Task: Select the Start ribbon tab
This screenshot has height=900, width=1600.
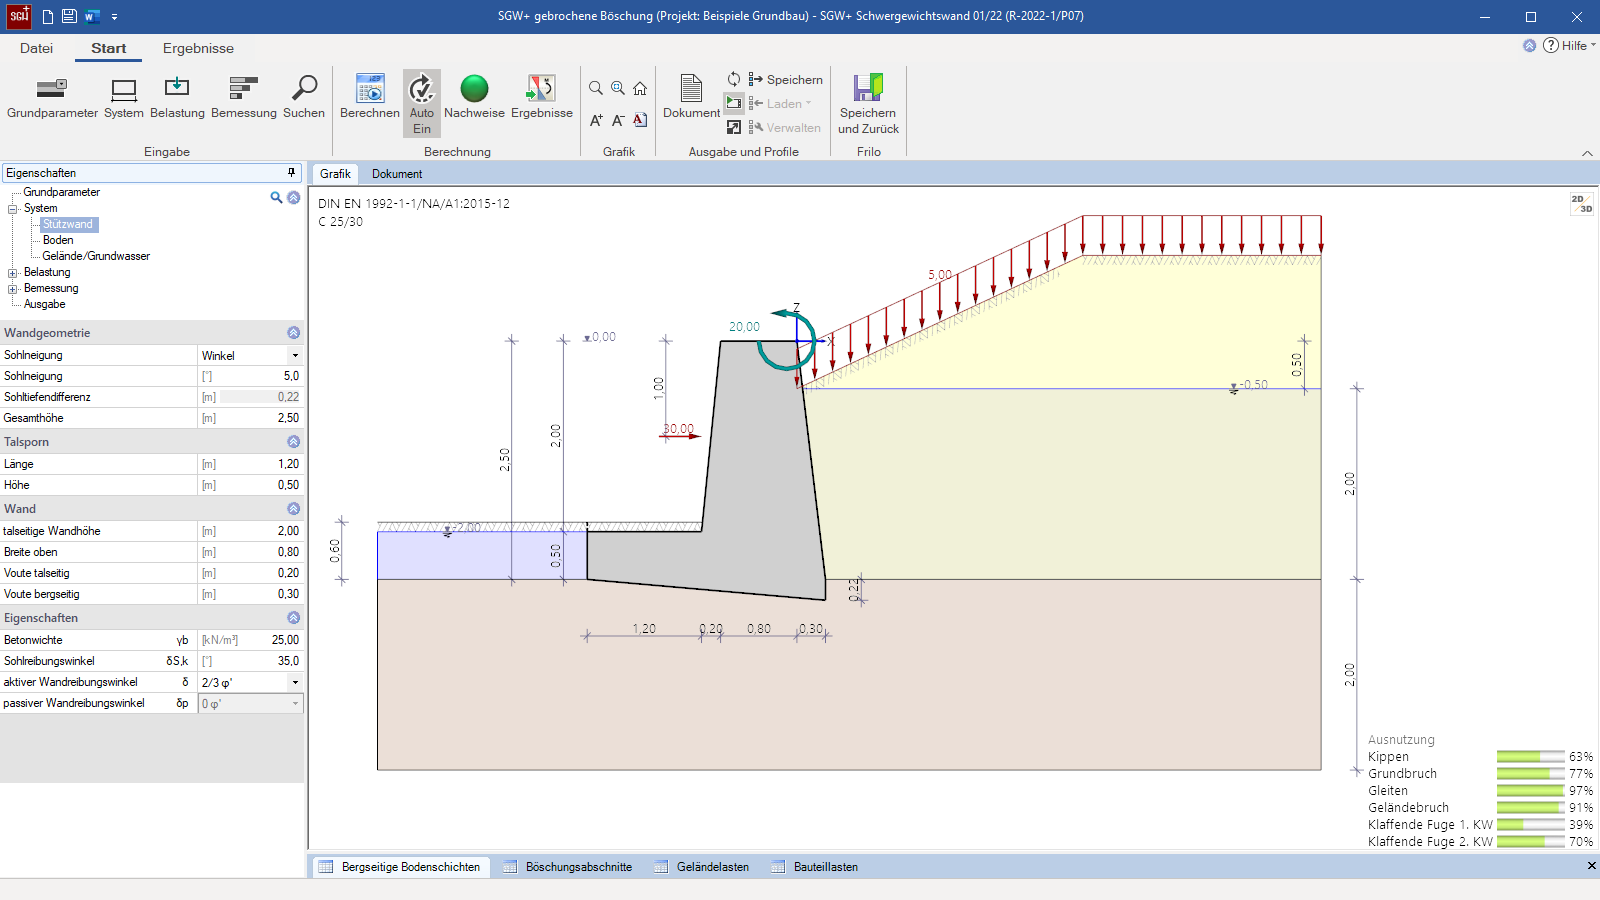Action: click(109, 48)
